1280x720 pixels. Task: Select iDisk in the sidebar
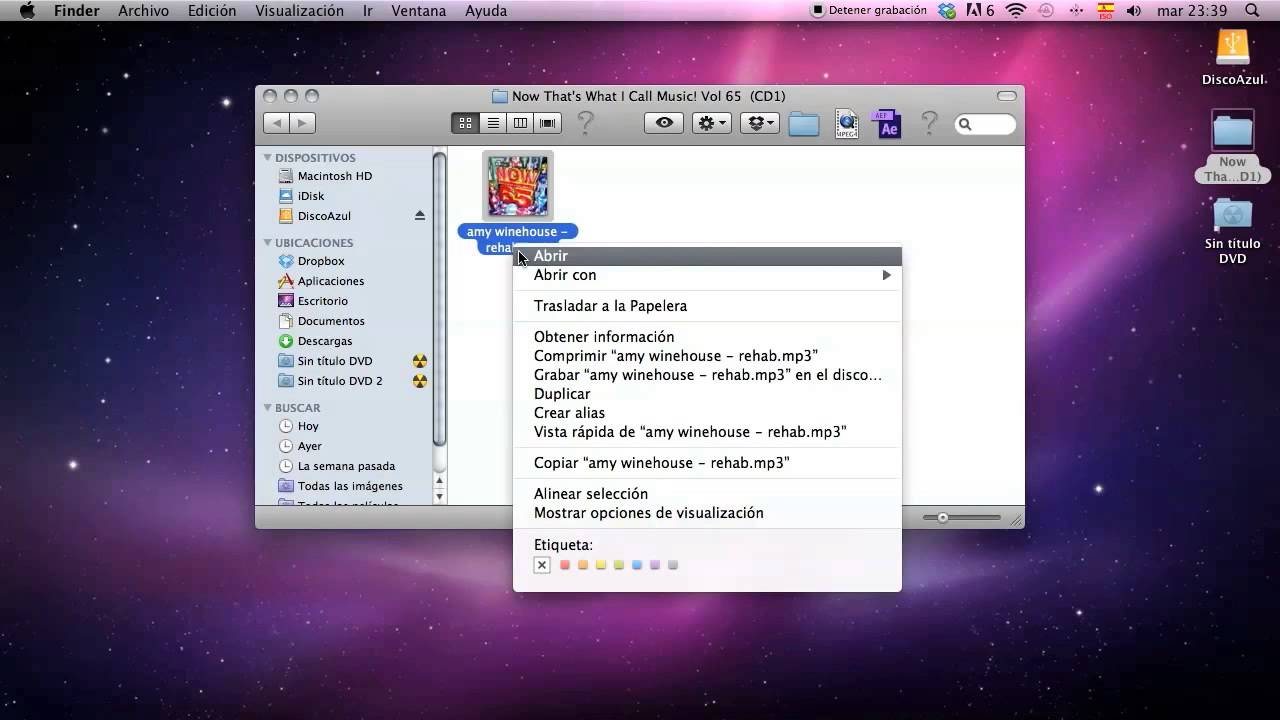tap(310, 196)
